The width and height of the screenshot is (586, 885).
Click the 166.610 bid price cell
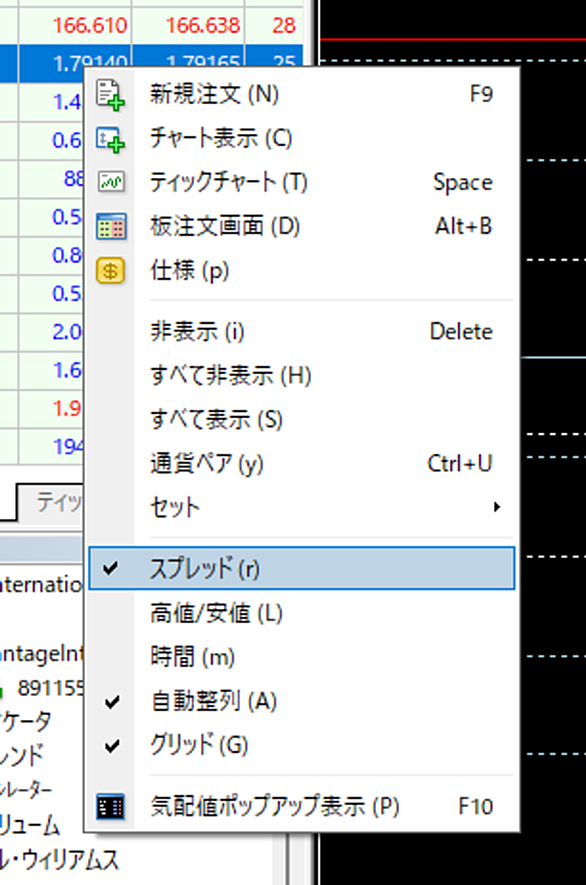pos(75,25)
